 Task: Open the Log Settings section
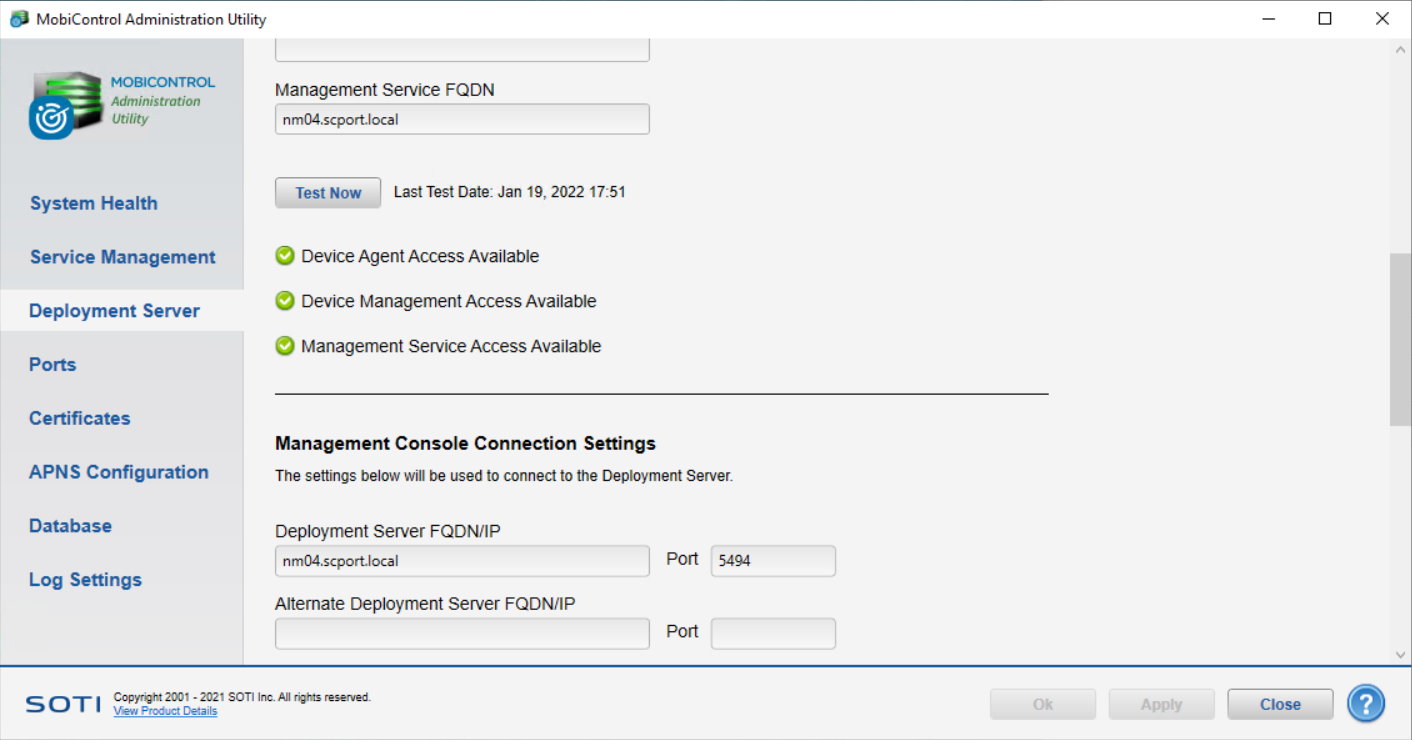click(x=85, y=580)
